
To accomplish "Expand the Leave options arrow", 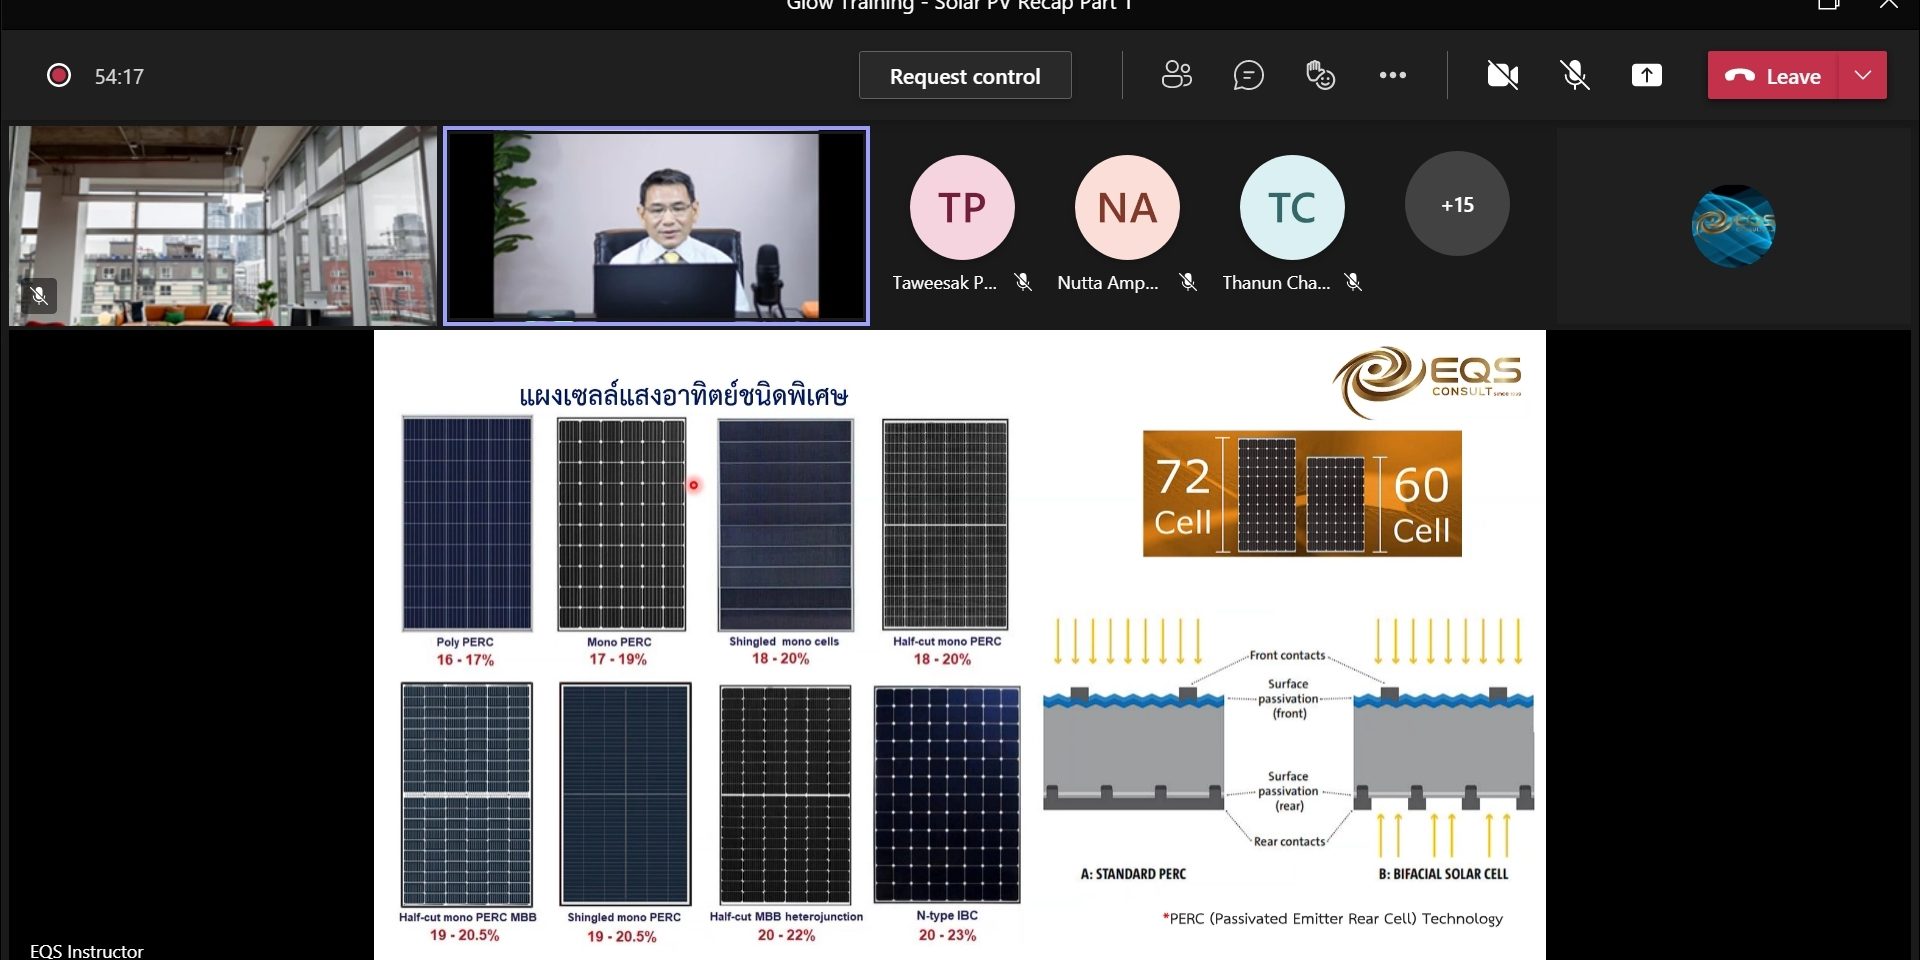I will click(x=1862, y=76).
